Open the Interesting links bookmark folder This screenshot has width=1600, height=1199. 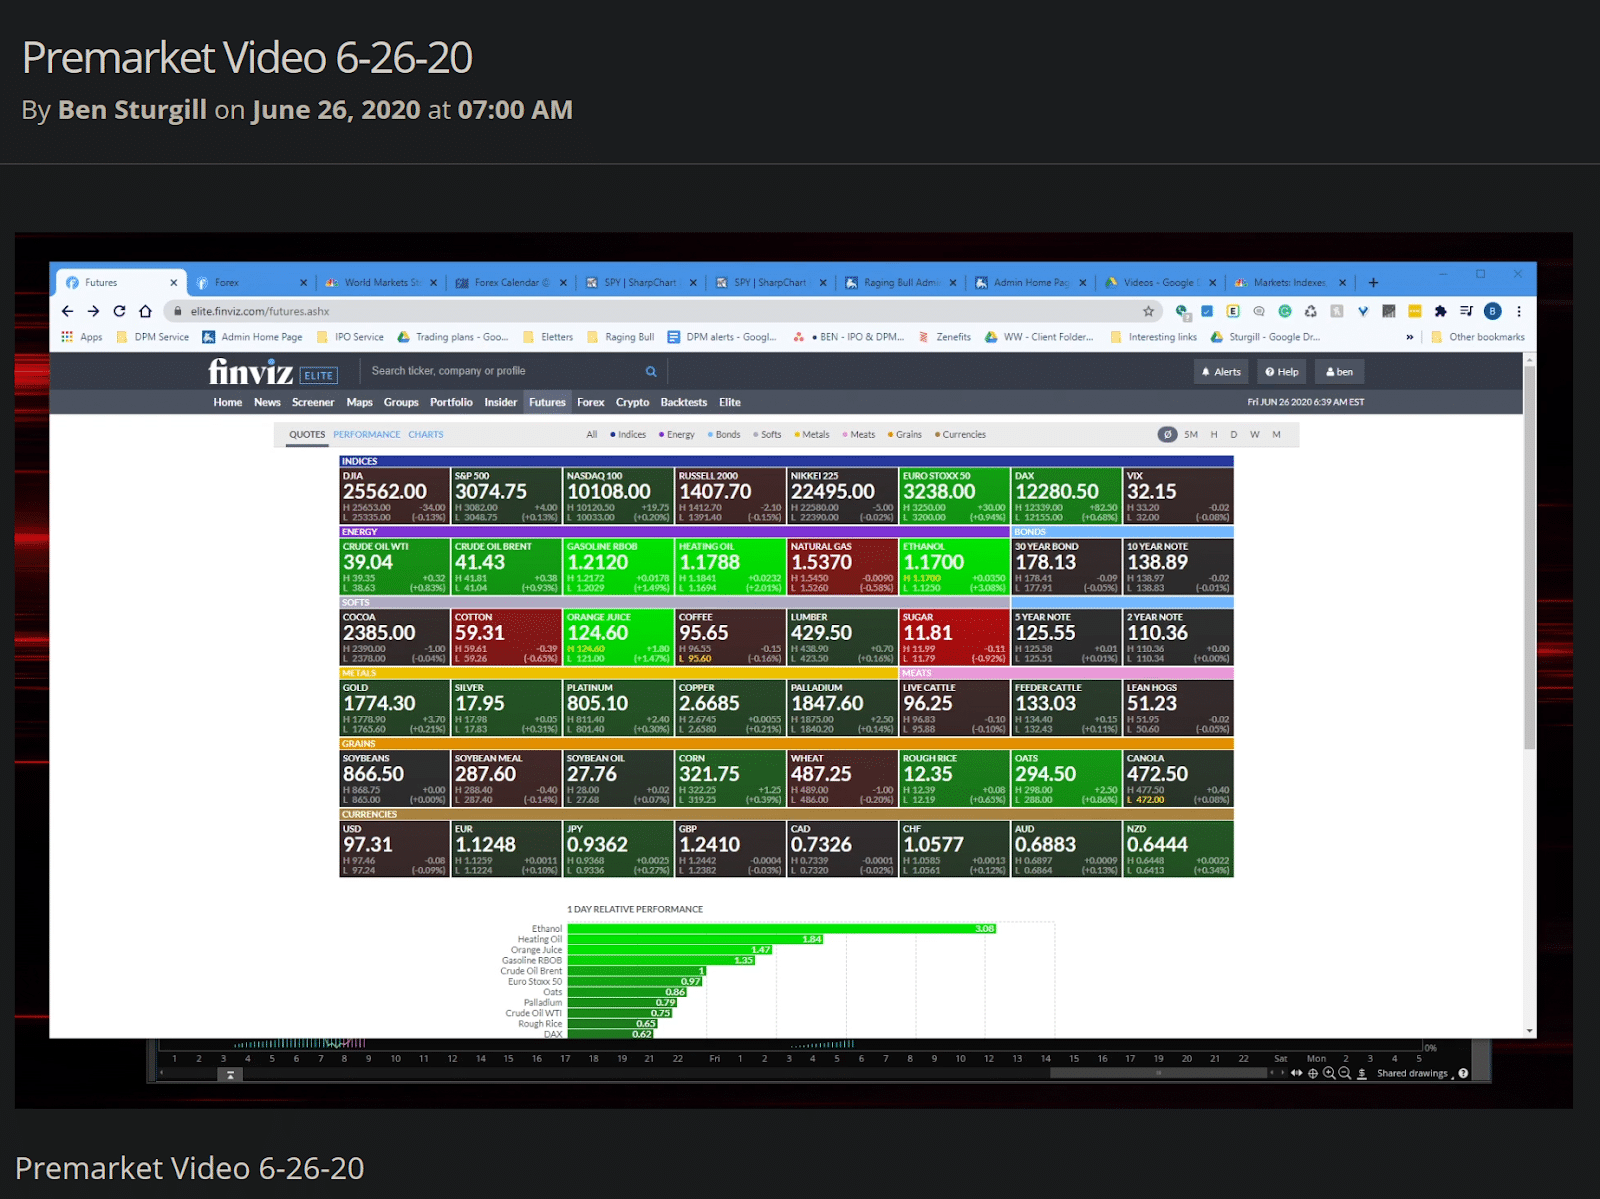(1153, 337)
